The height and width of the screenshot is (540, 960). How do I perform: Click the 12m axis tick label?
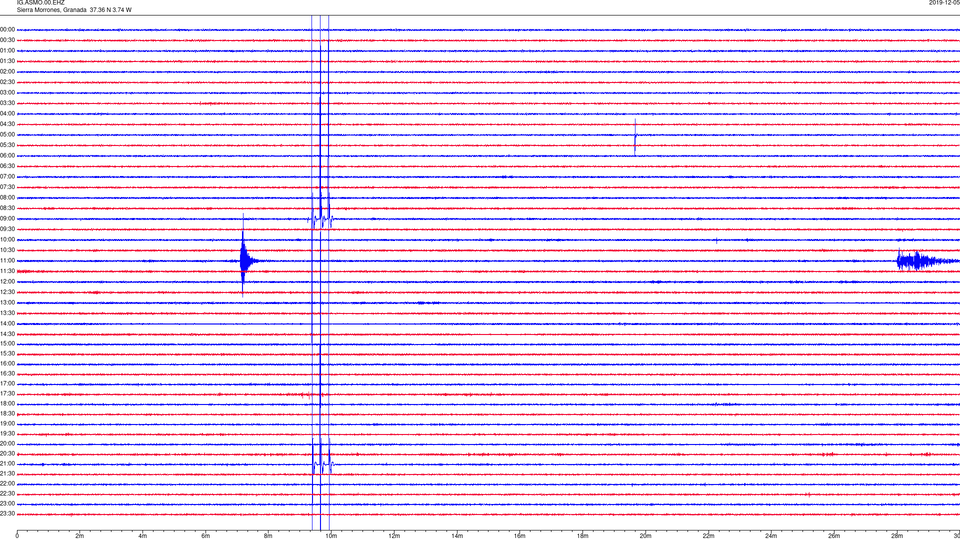394,536
